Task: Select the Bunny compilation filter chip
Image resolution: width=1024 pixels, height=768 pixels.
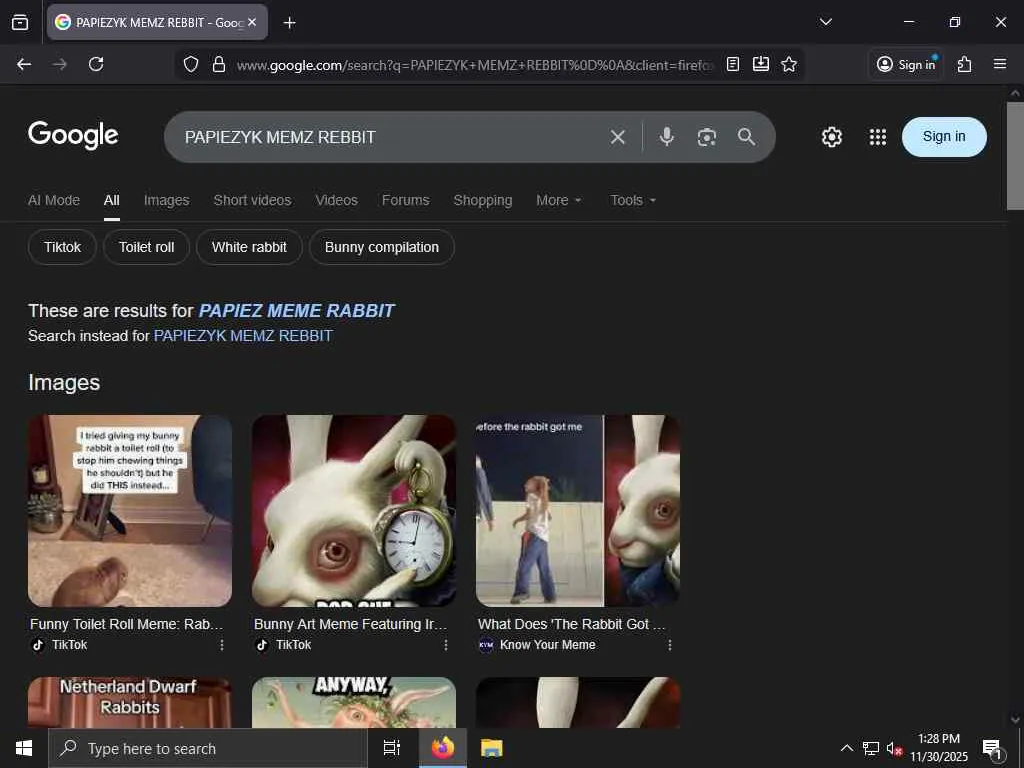Action: click(x=381, y=247)
